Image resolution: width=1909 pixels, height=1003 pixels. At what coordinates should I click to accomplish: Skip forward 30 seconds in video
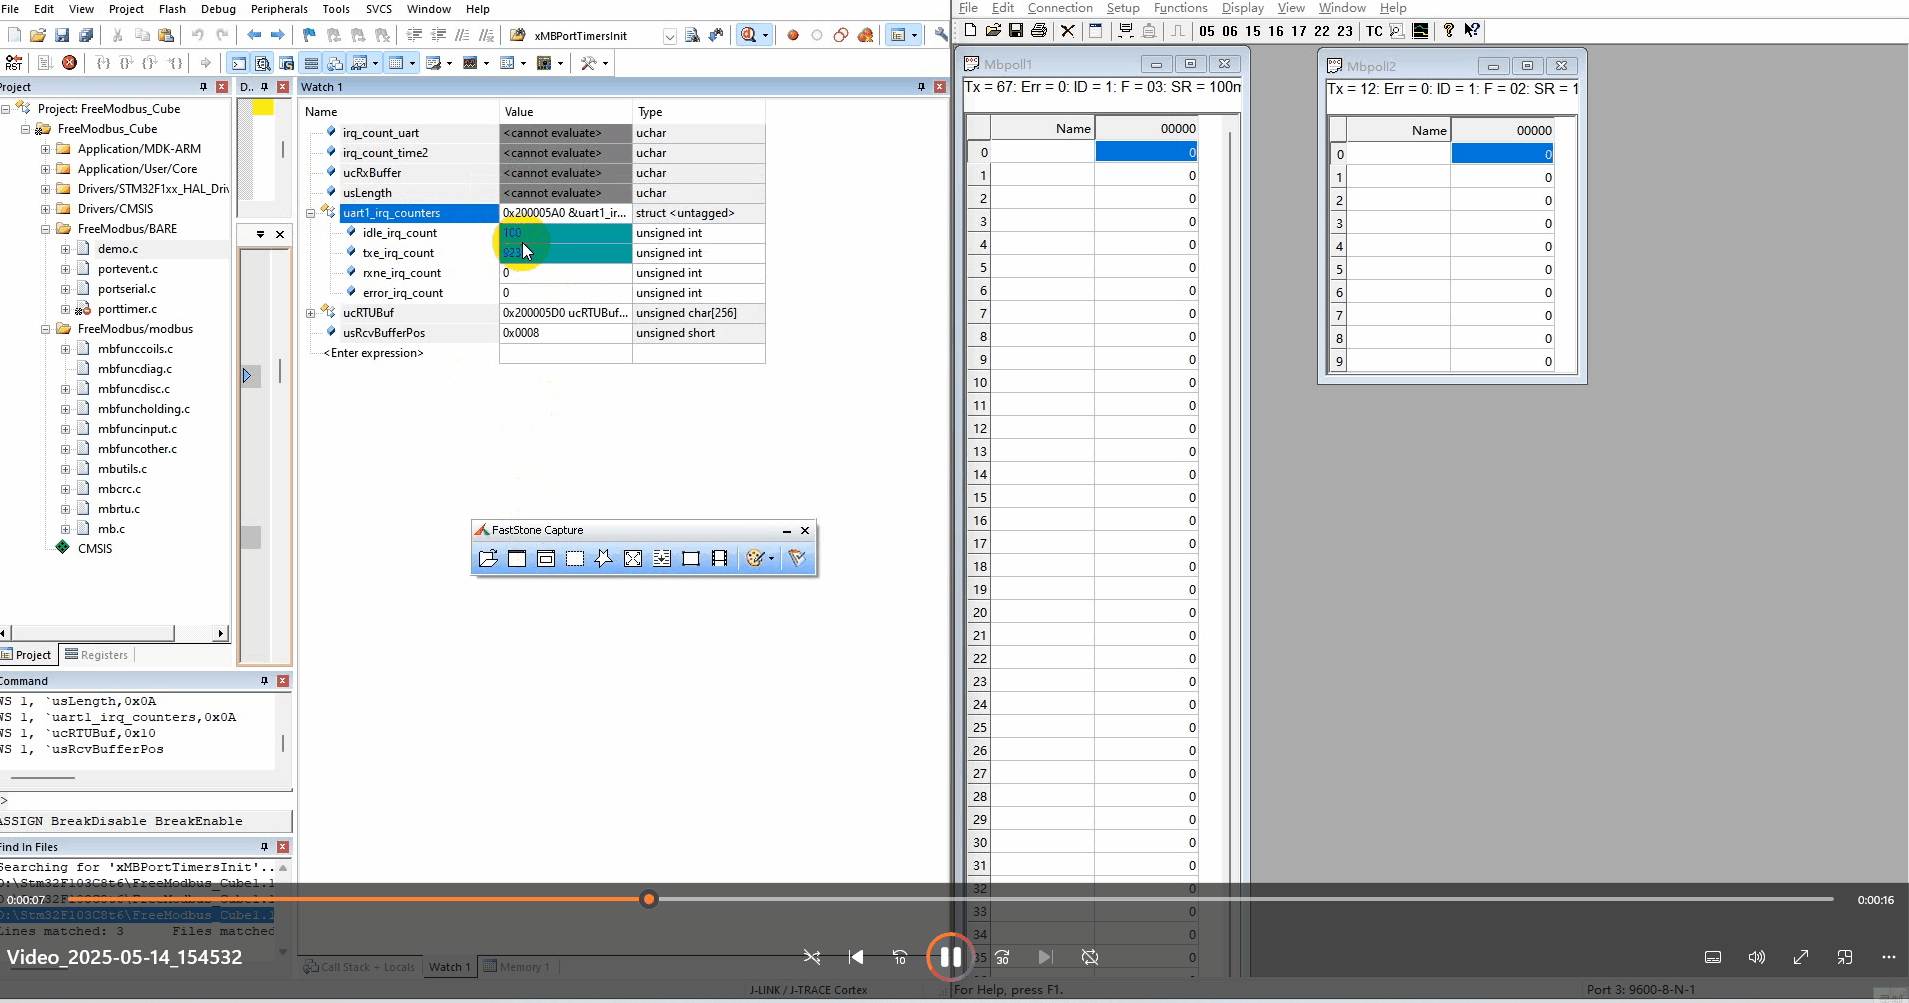[x=1002, y=957]
